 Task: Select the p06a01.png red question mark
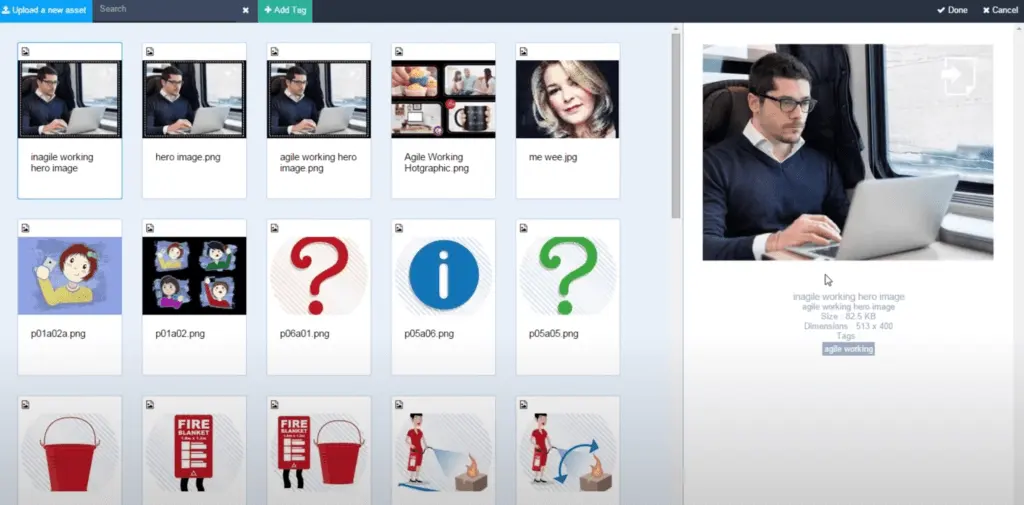coord(319,276)
